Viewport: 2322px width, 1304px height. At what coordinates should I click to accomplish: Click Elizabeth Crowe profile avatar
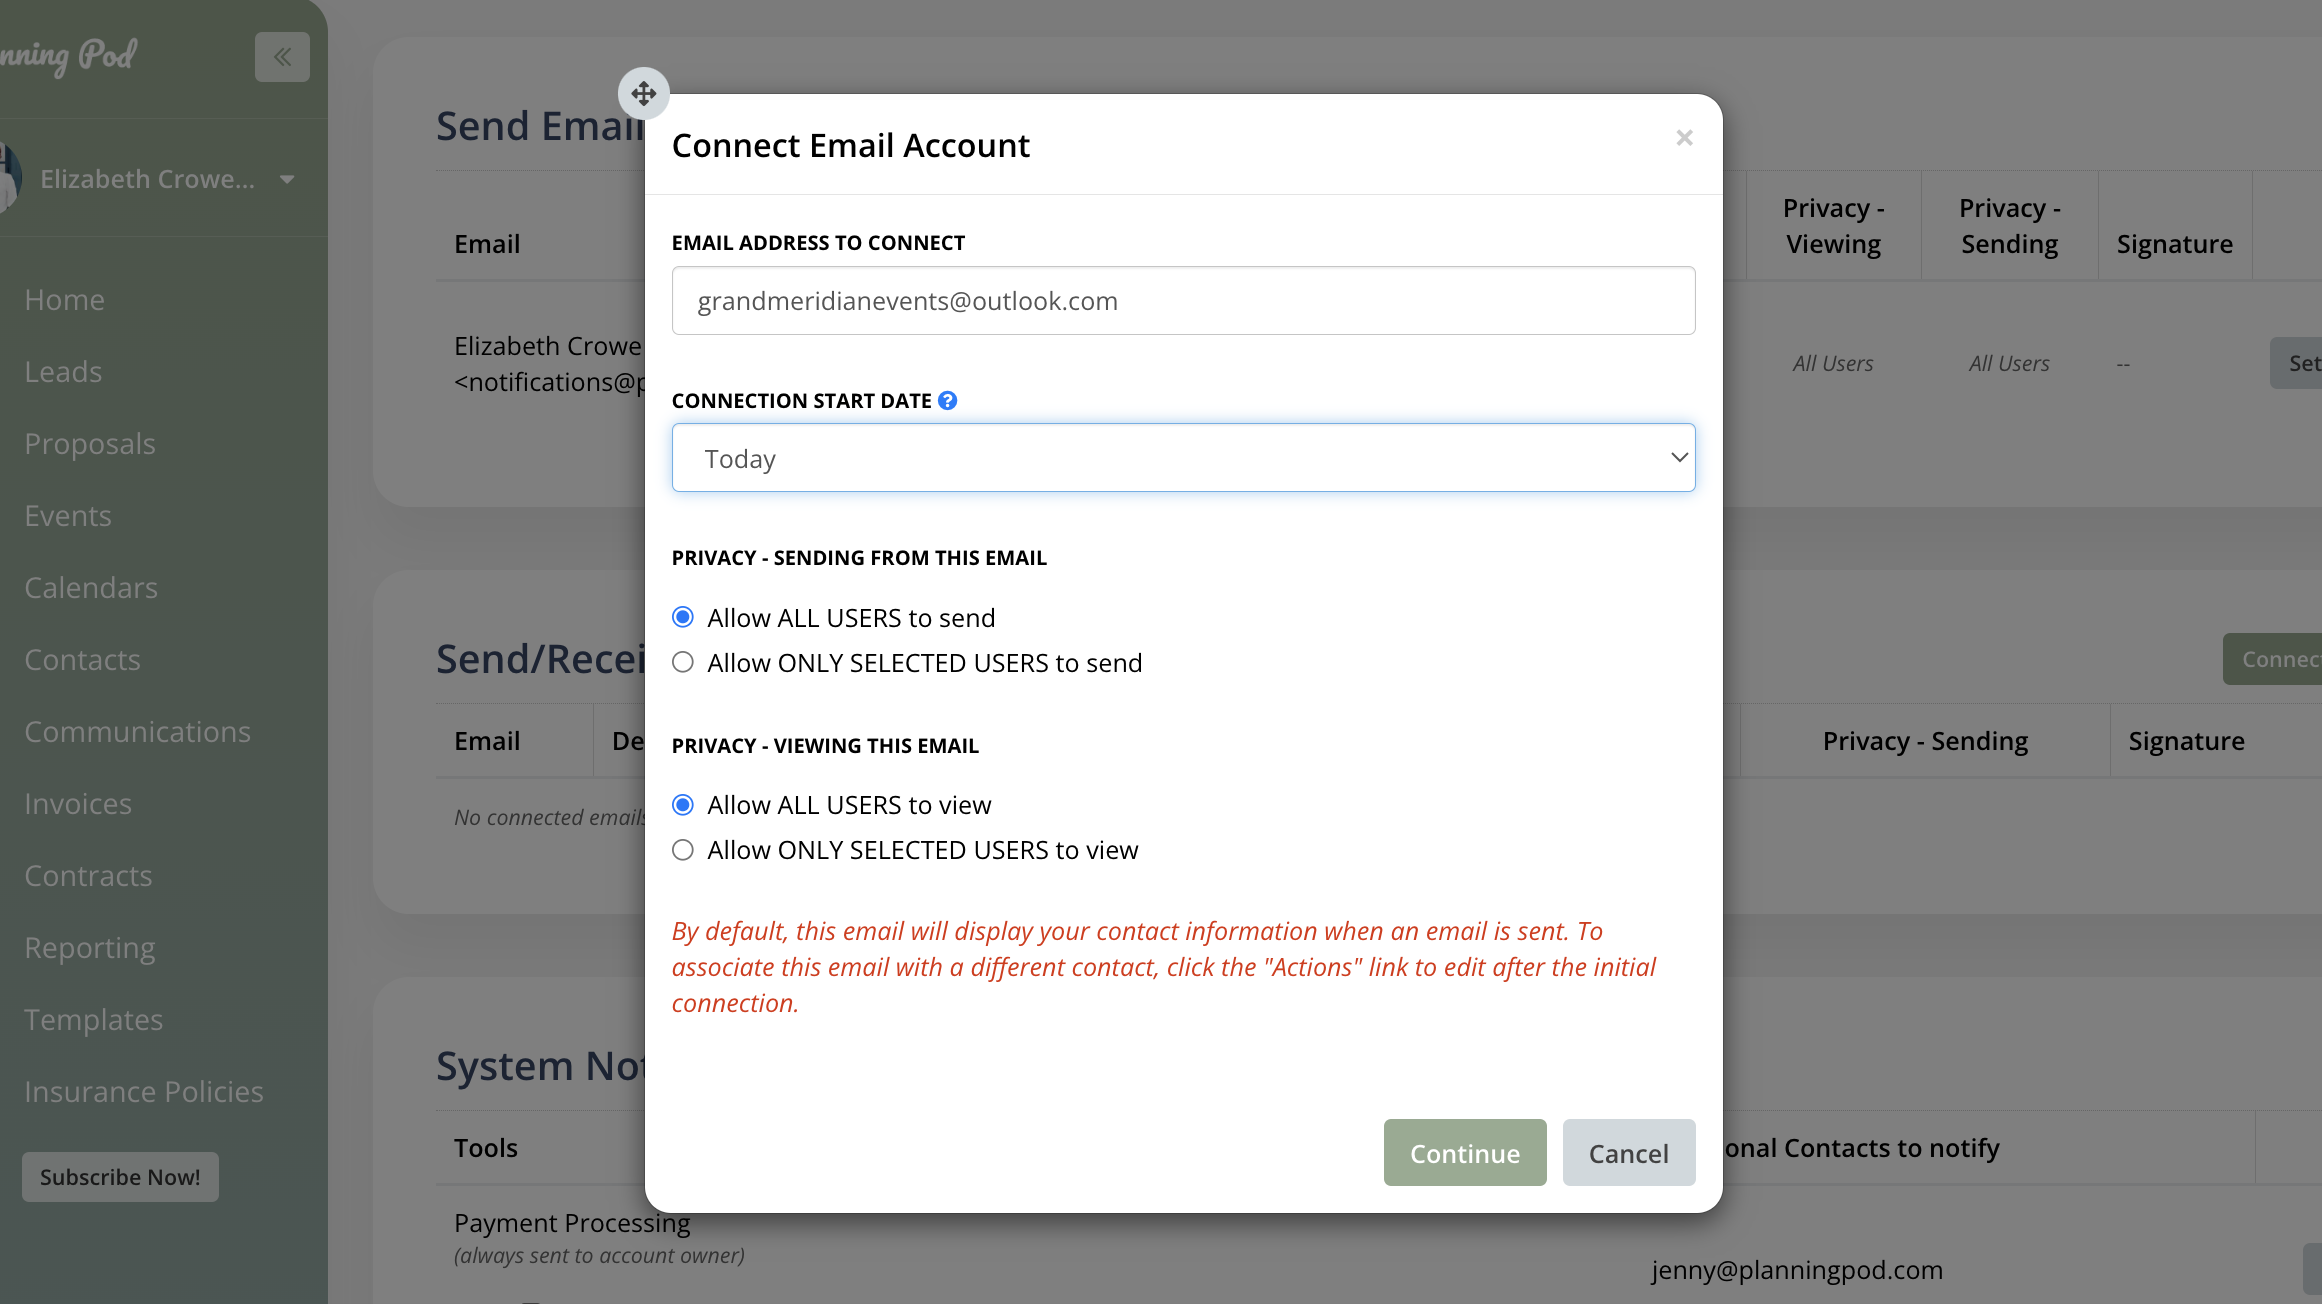tap(8, 178)
